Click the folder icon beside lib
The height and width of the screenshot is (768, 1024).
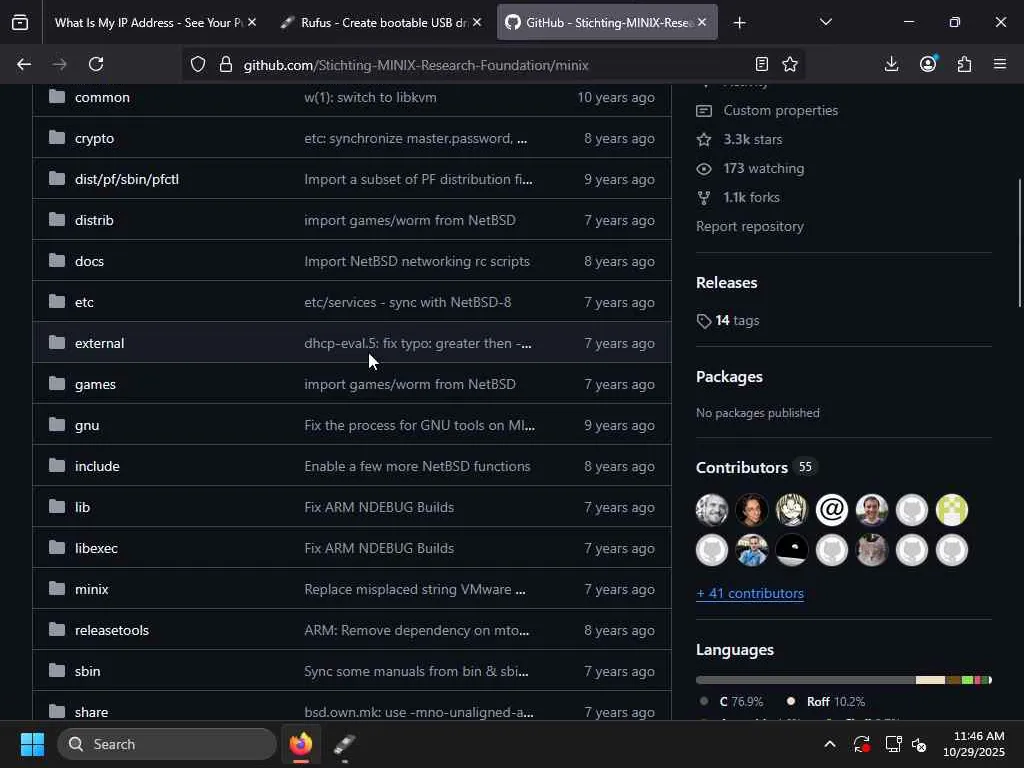click(x=57, y=506)
